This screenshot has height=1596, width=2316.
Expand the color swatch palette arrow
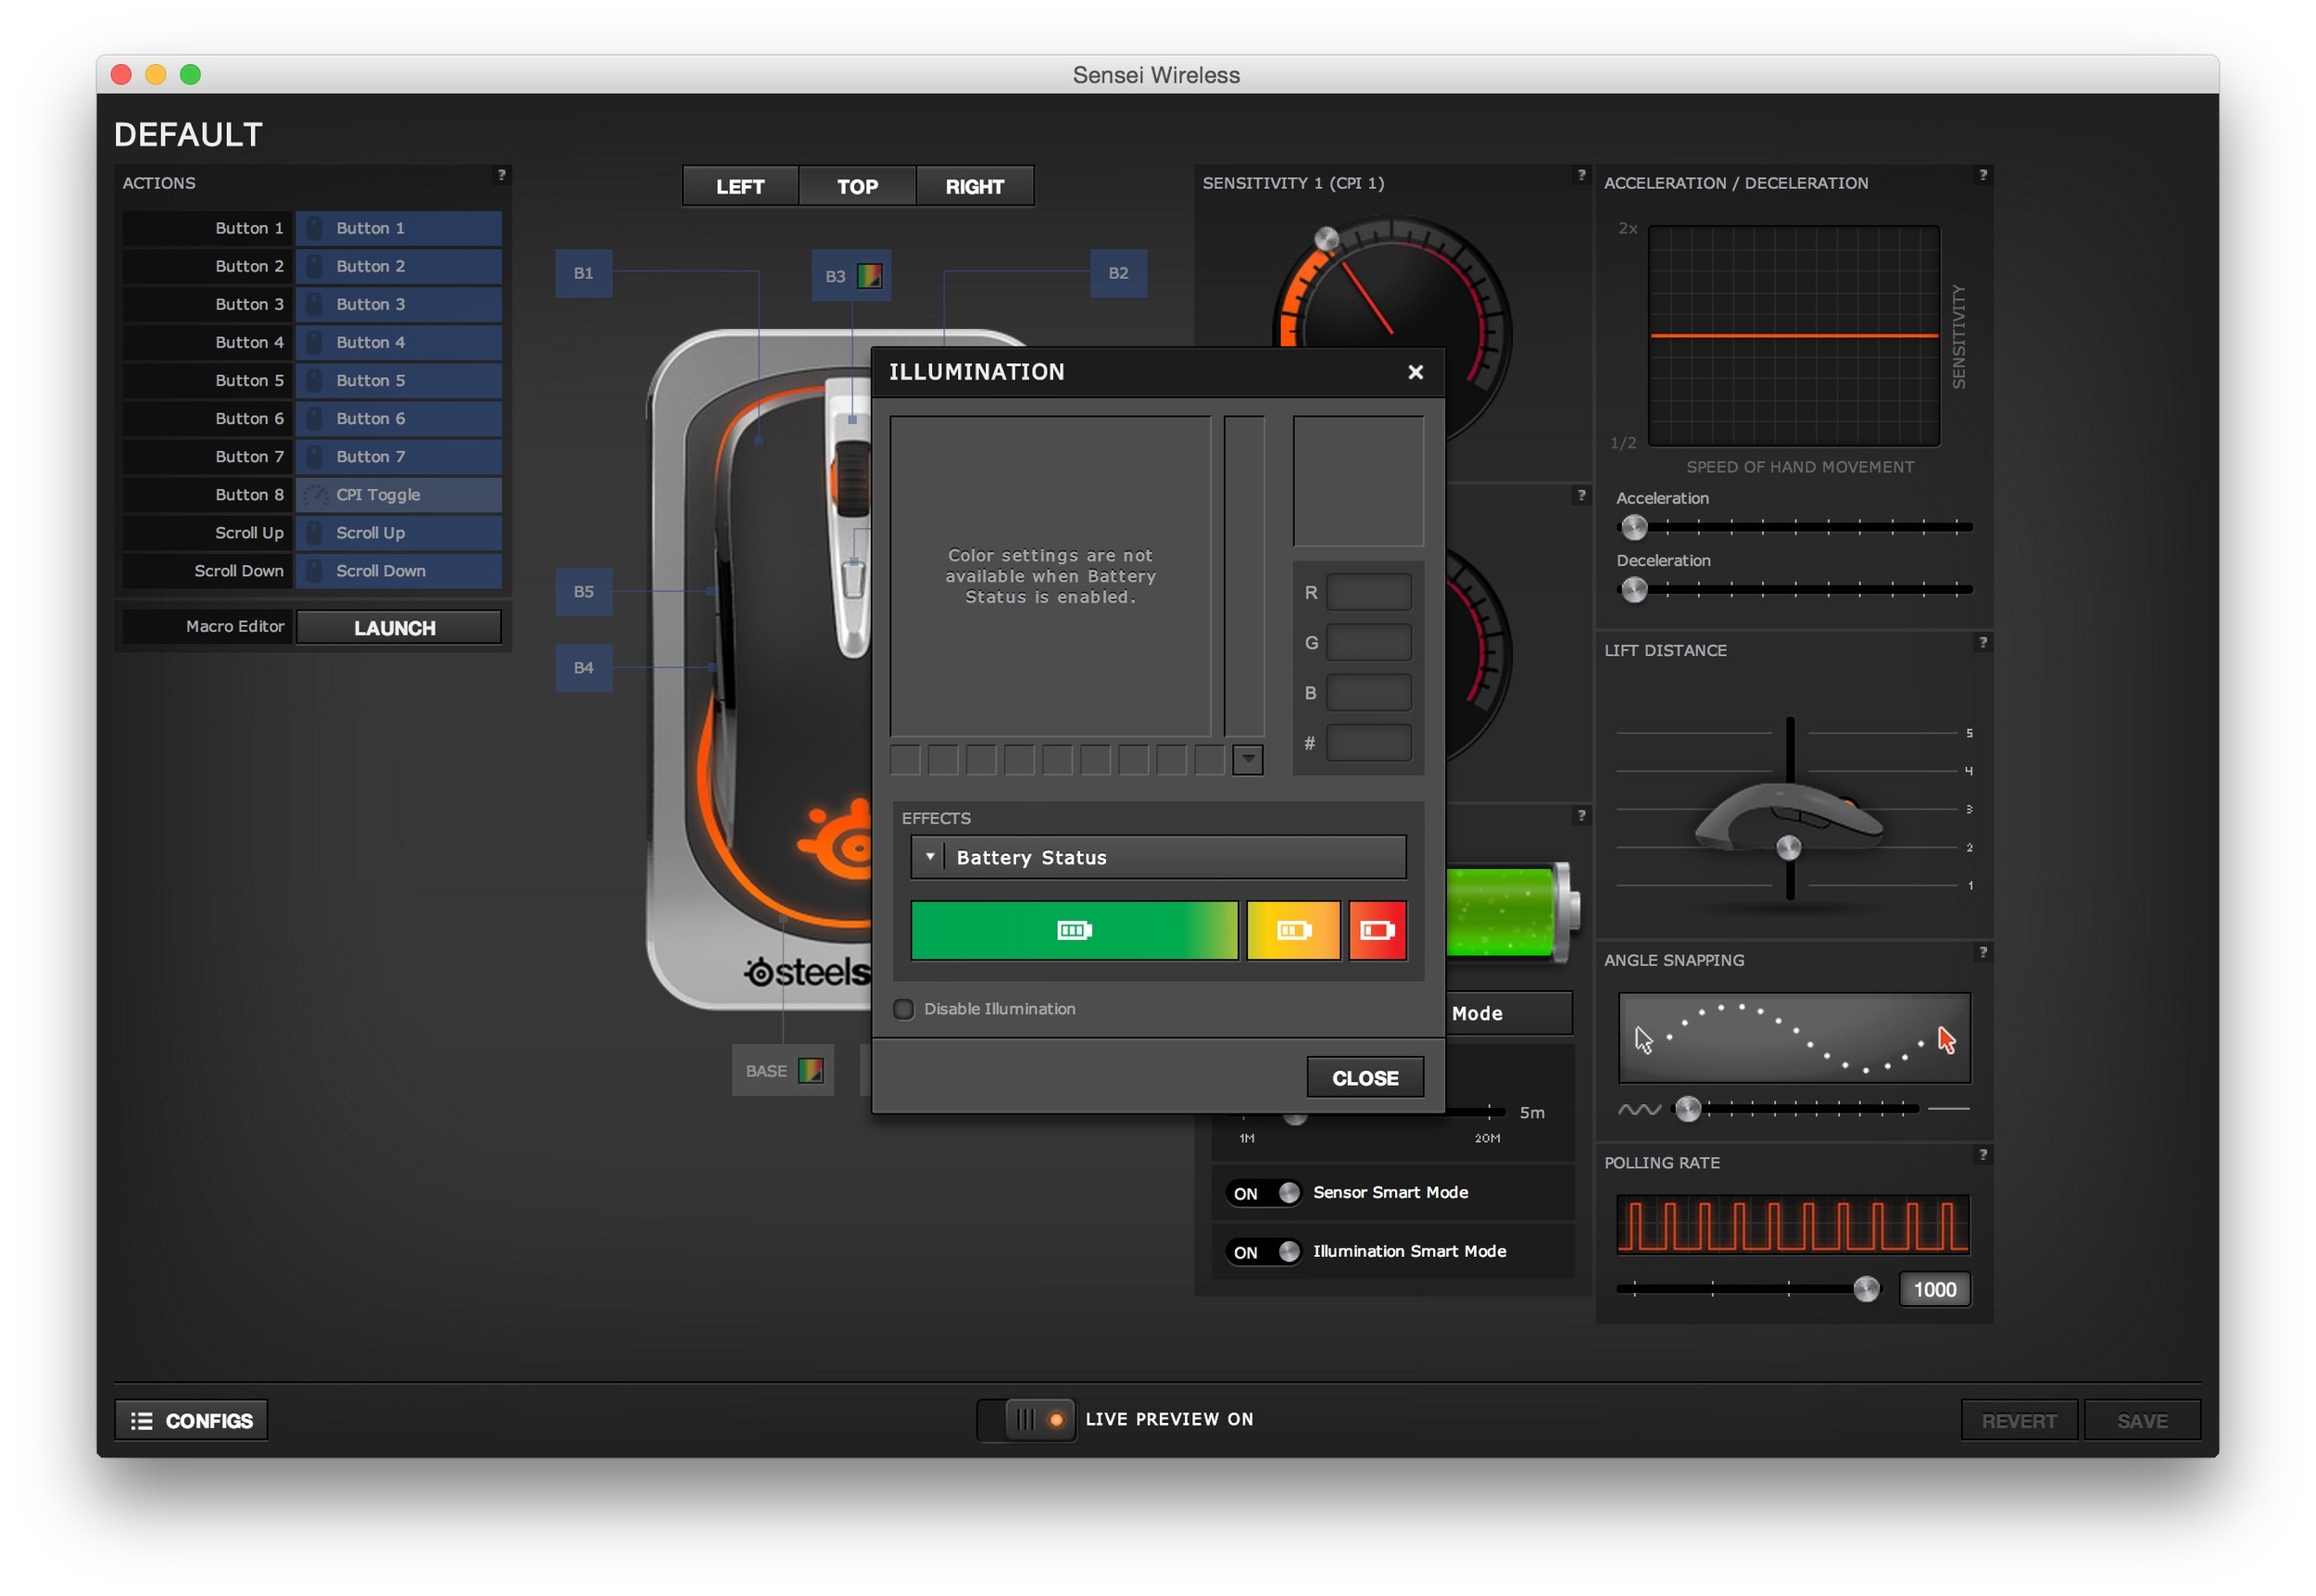point(1247,760)
